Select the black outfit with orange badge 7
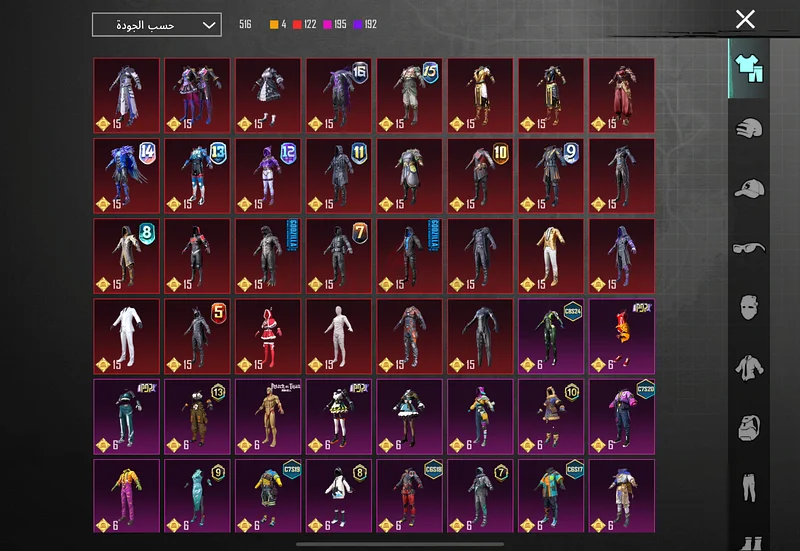 pos(339,256)
